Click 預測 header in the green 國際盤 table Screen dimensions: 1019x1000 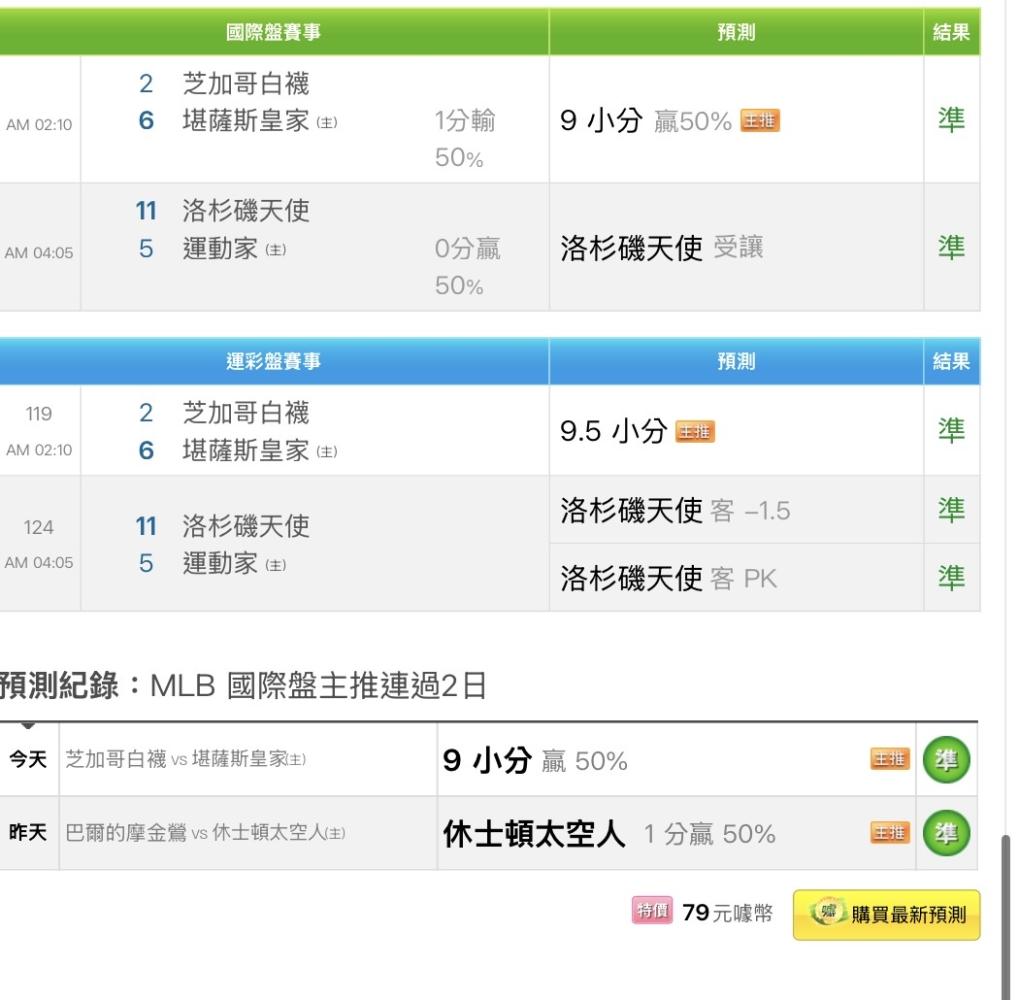click(736, 32)
